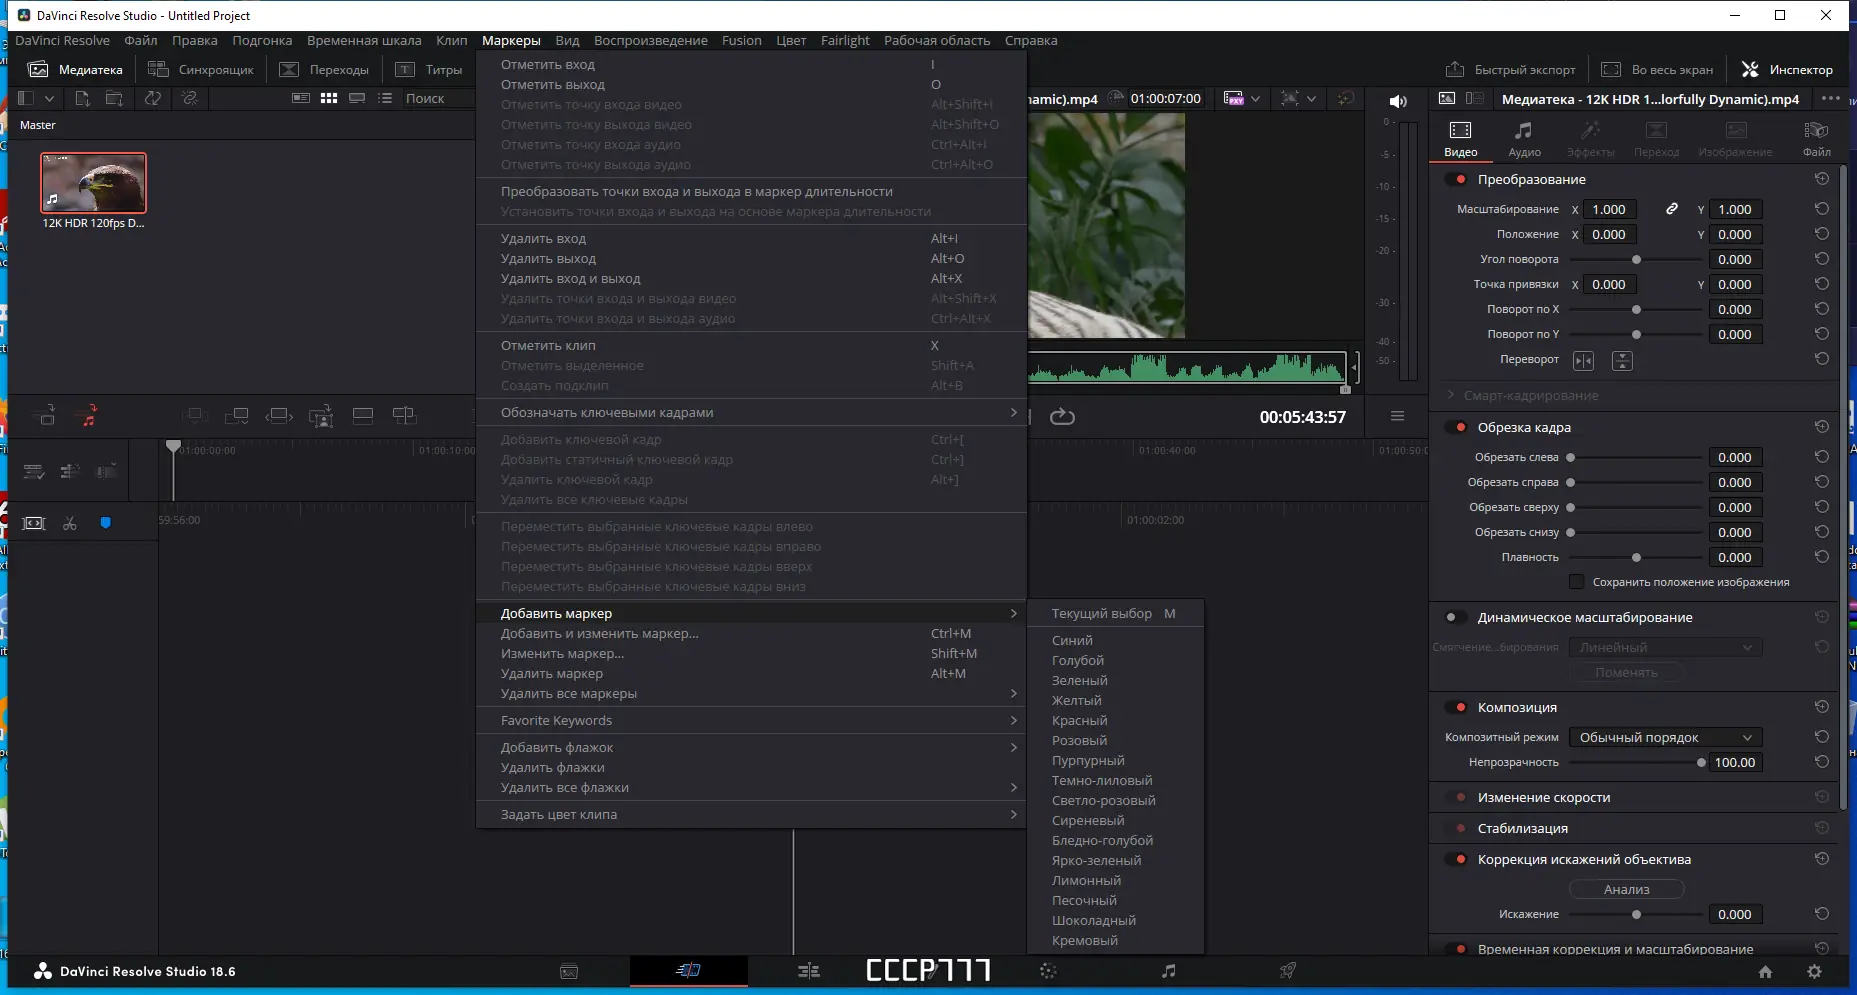Viewport: 1857px width, 995px height.
Task: Switch media pool to thumbnail grid view
Action: point(329,98)
